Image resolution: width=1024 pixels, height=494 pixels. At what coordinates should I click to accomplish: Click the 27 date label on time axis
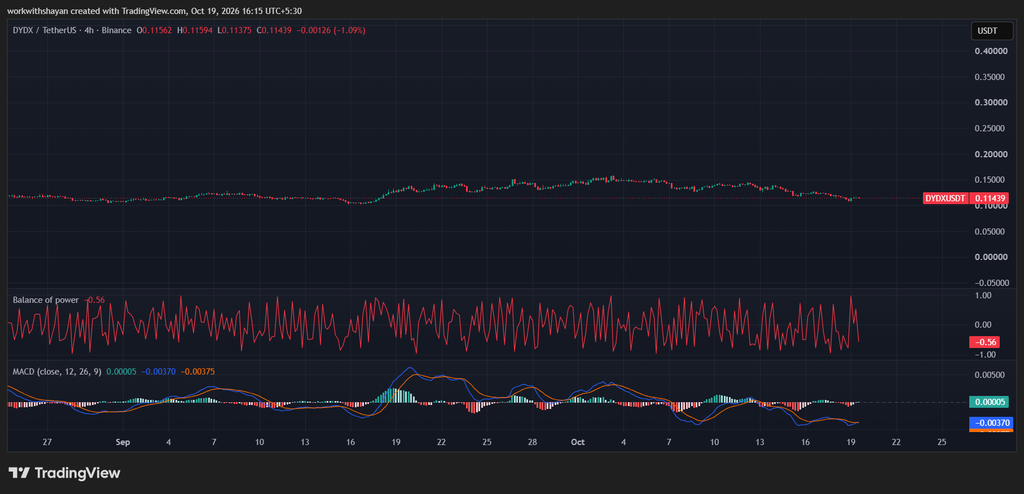click(47, 442)
